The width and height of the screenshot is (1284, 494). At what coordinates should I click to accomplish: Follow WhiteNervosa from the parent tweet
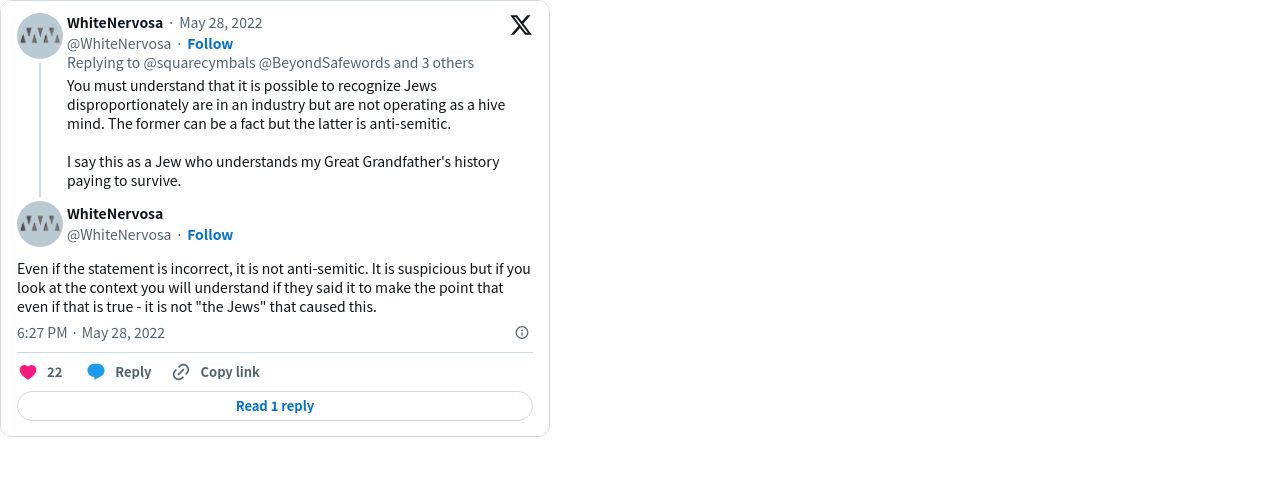[210, 44]
